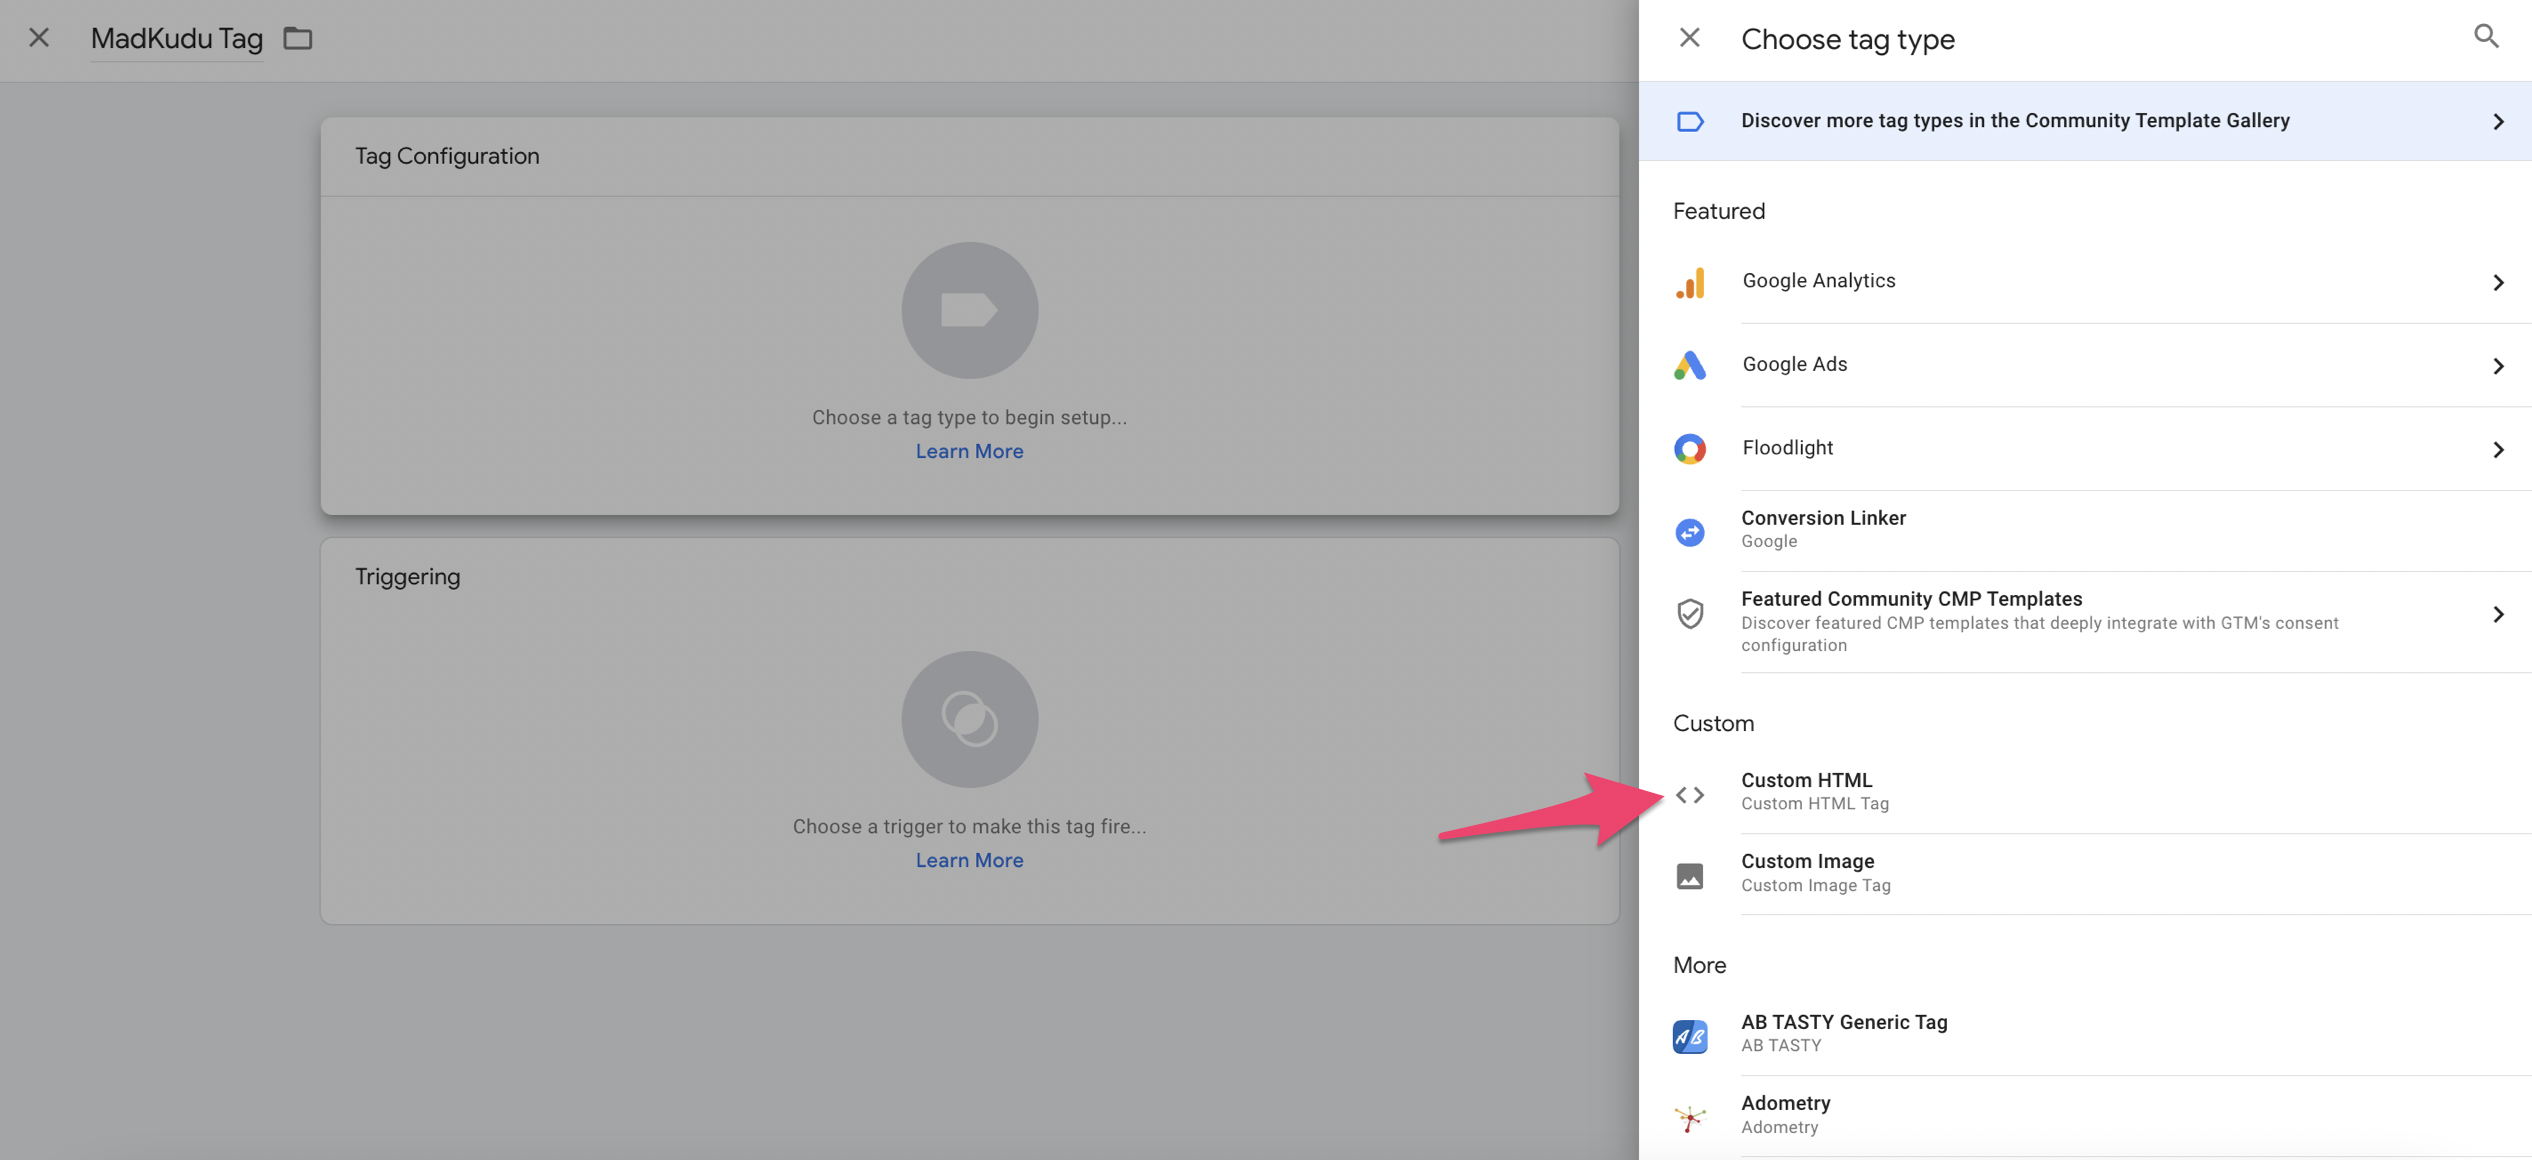
Task: Select Floodlight label
Action: [1787, 448]
